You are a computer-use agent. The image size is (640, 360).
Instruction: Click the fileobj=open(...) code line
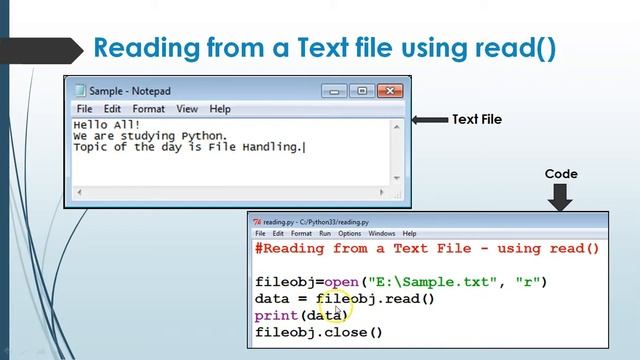pyautogui.click(x=401, y=282)
